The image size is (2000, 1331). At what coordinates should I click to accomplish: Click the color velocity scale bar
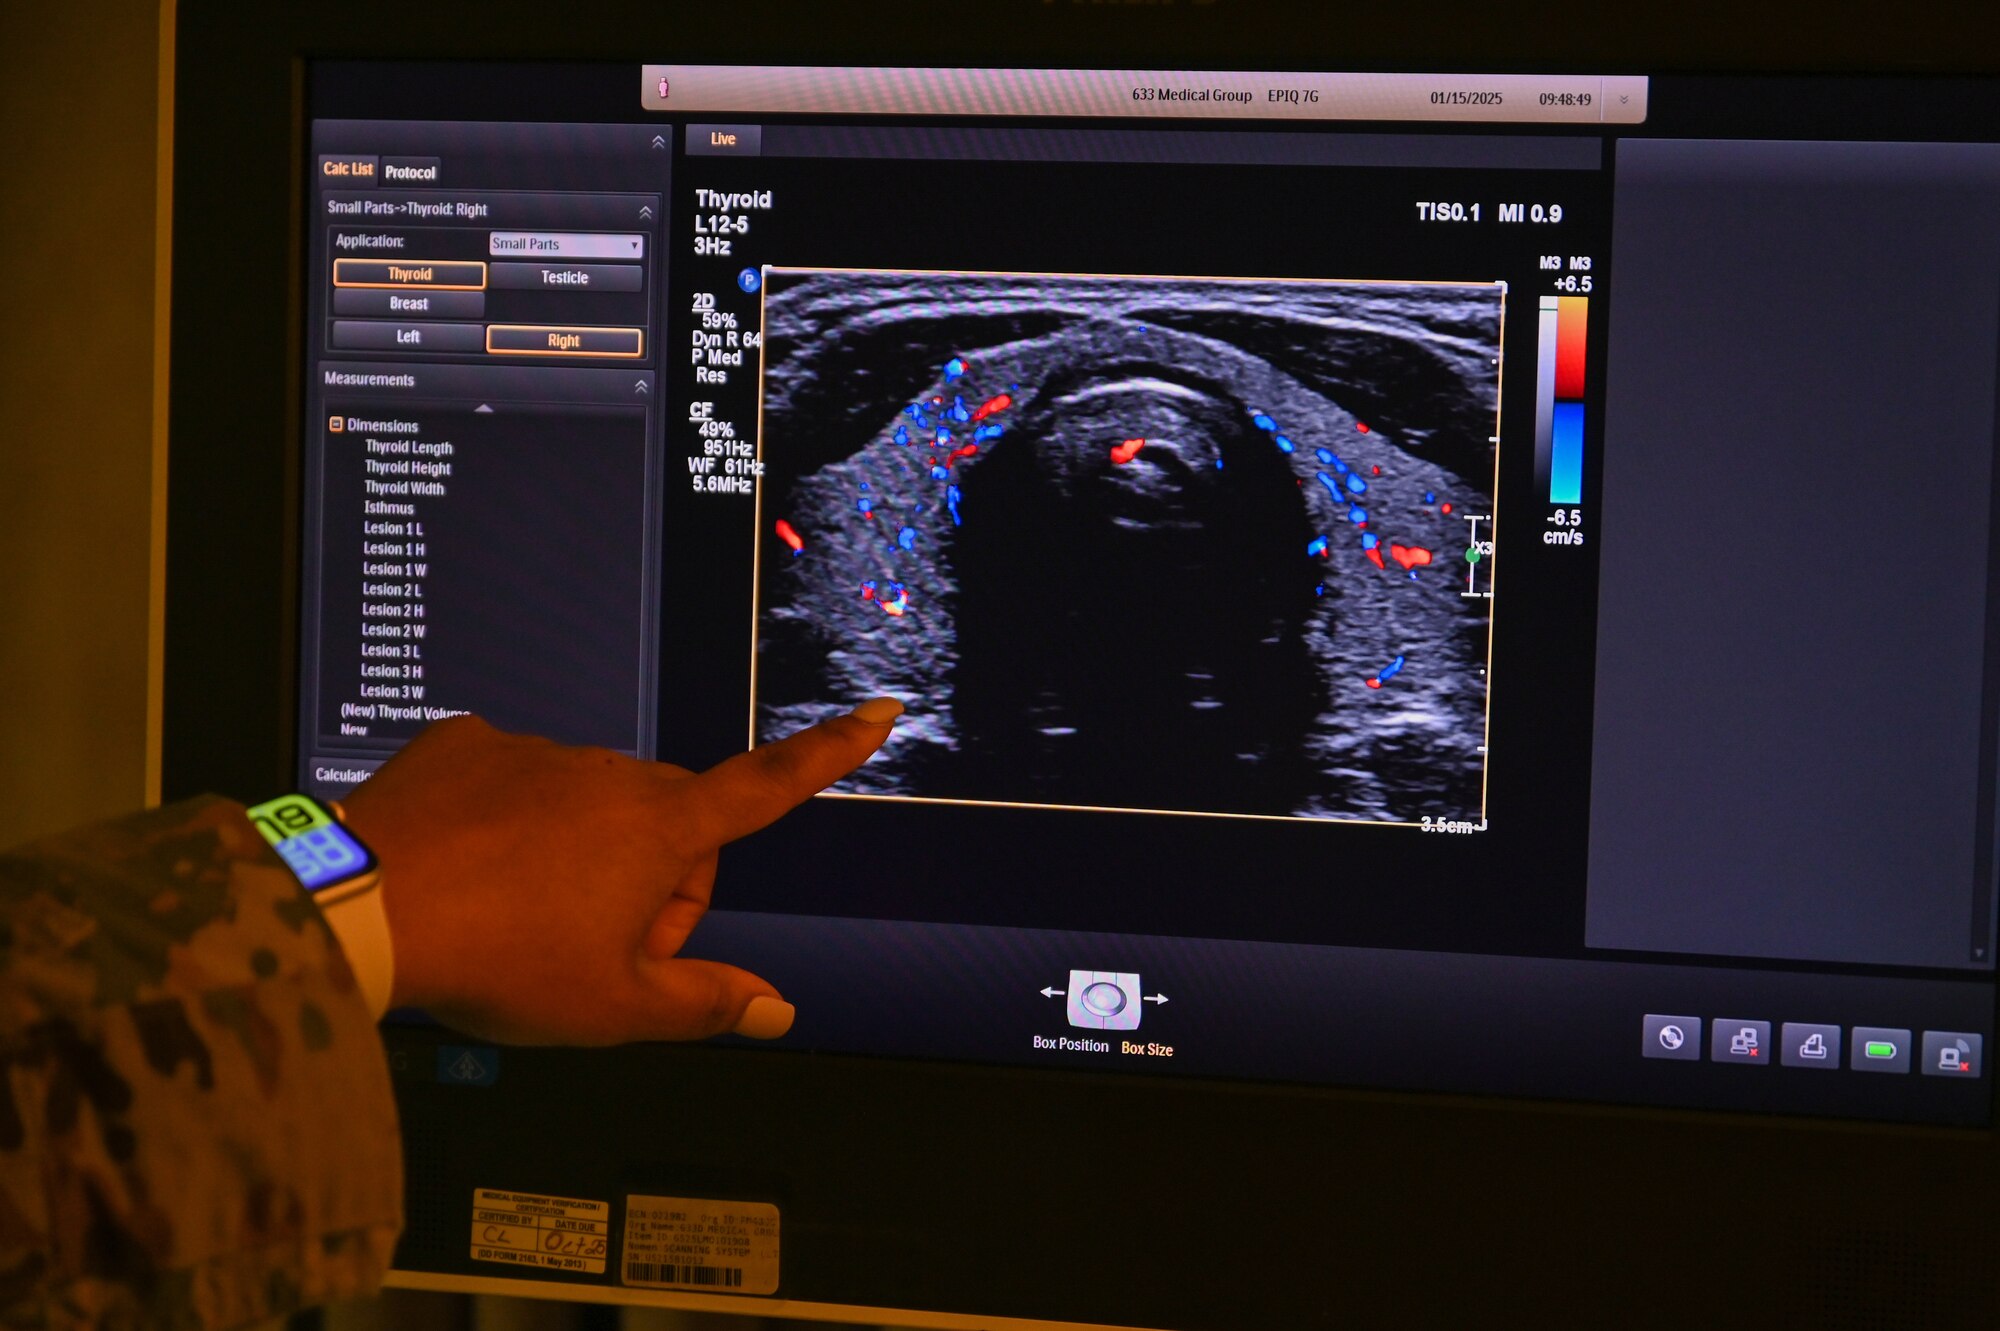pos(1570,400)
